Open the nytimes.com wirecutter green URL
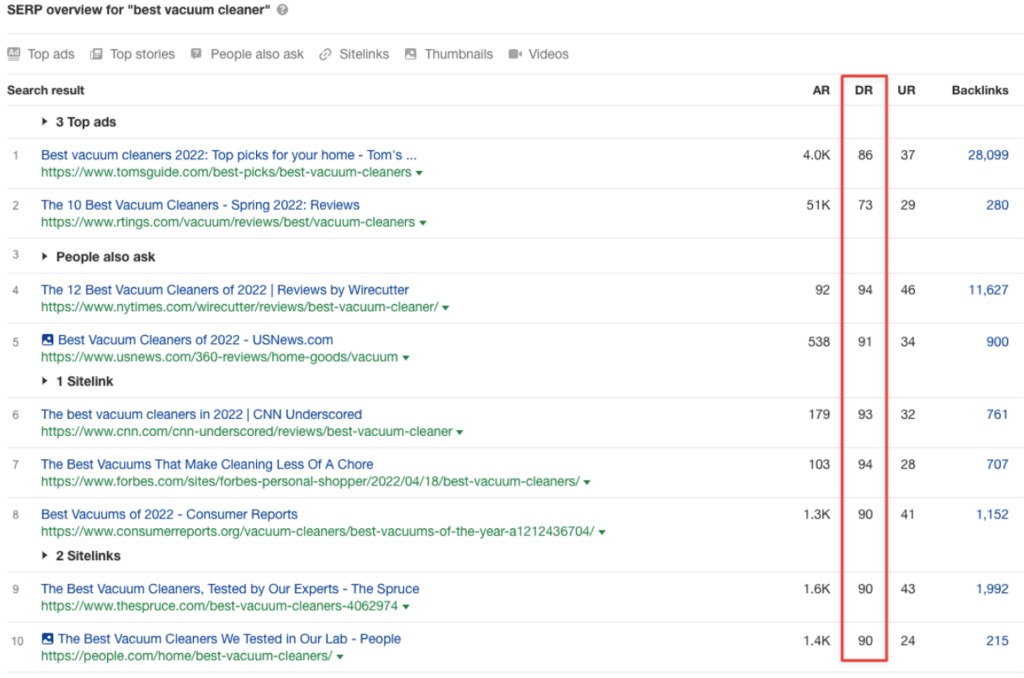Screen dimensions: 1024x678 [x=240, y=307]
